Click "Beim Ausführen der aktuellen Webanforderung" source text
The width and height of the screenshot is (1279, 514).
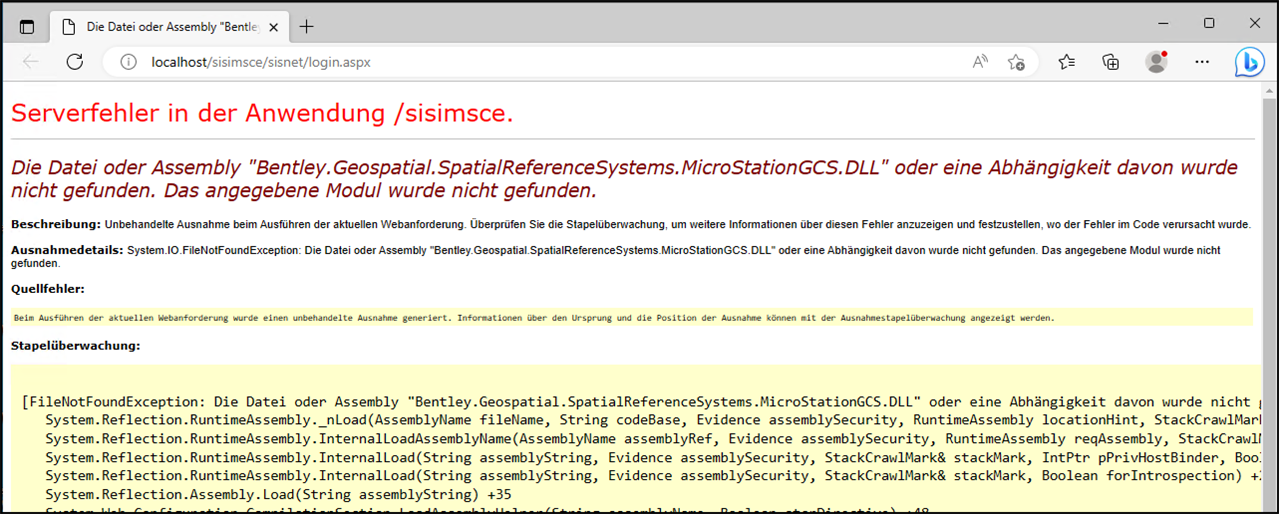click(534, 318)
